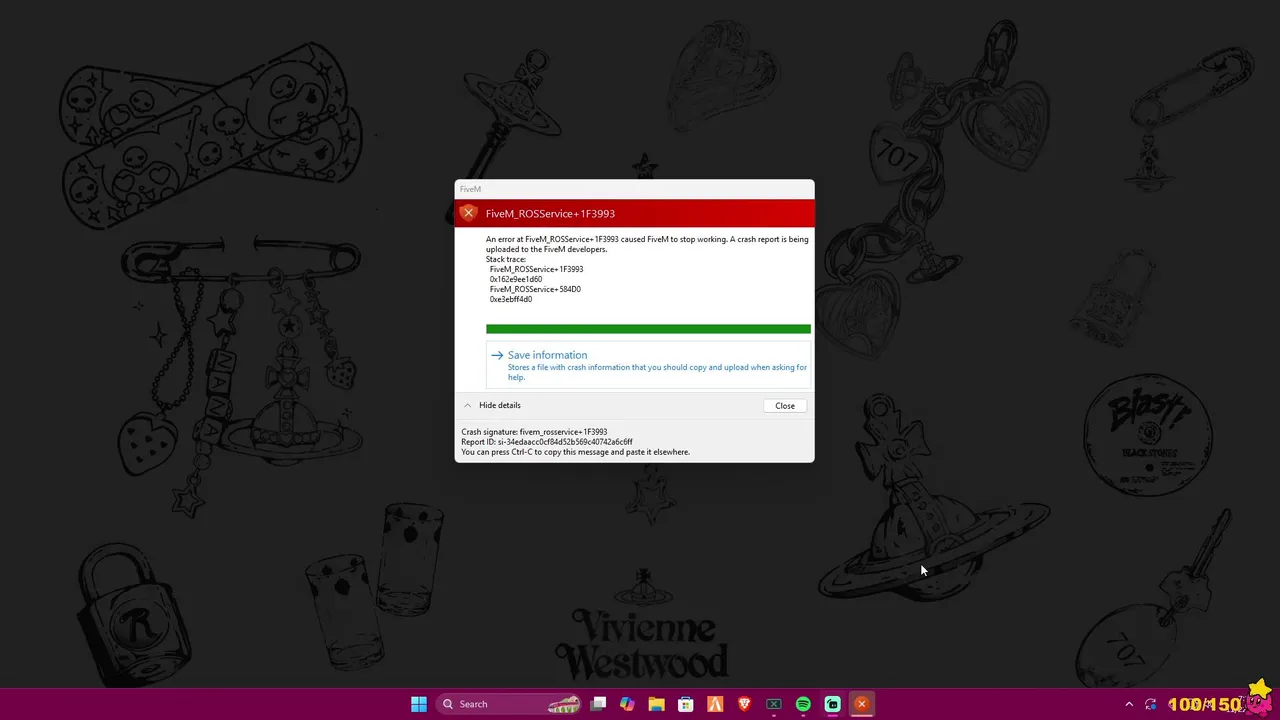The image size is (1280, 720).
Task: Collapse the Hide details expander
Action: point(491,405)
